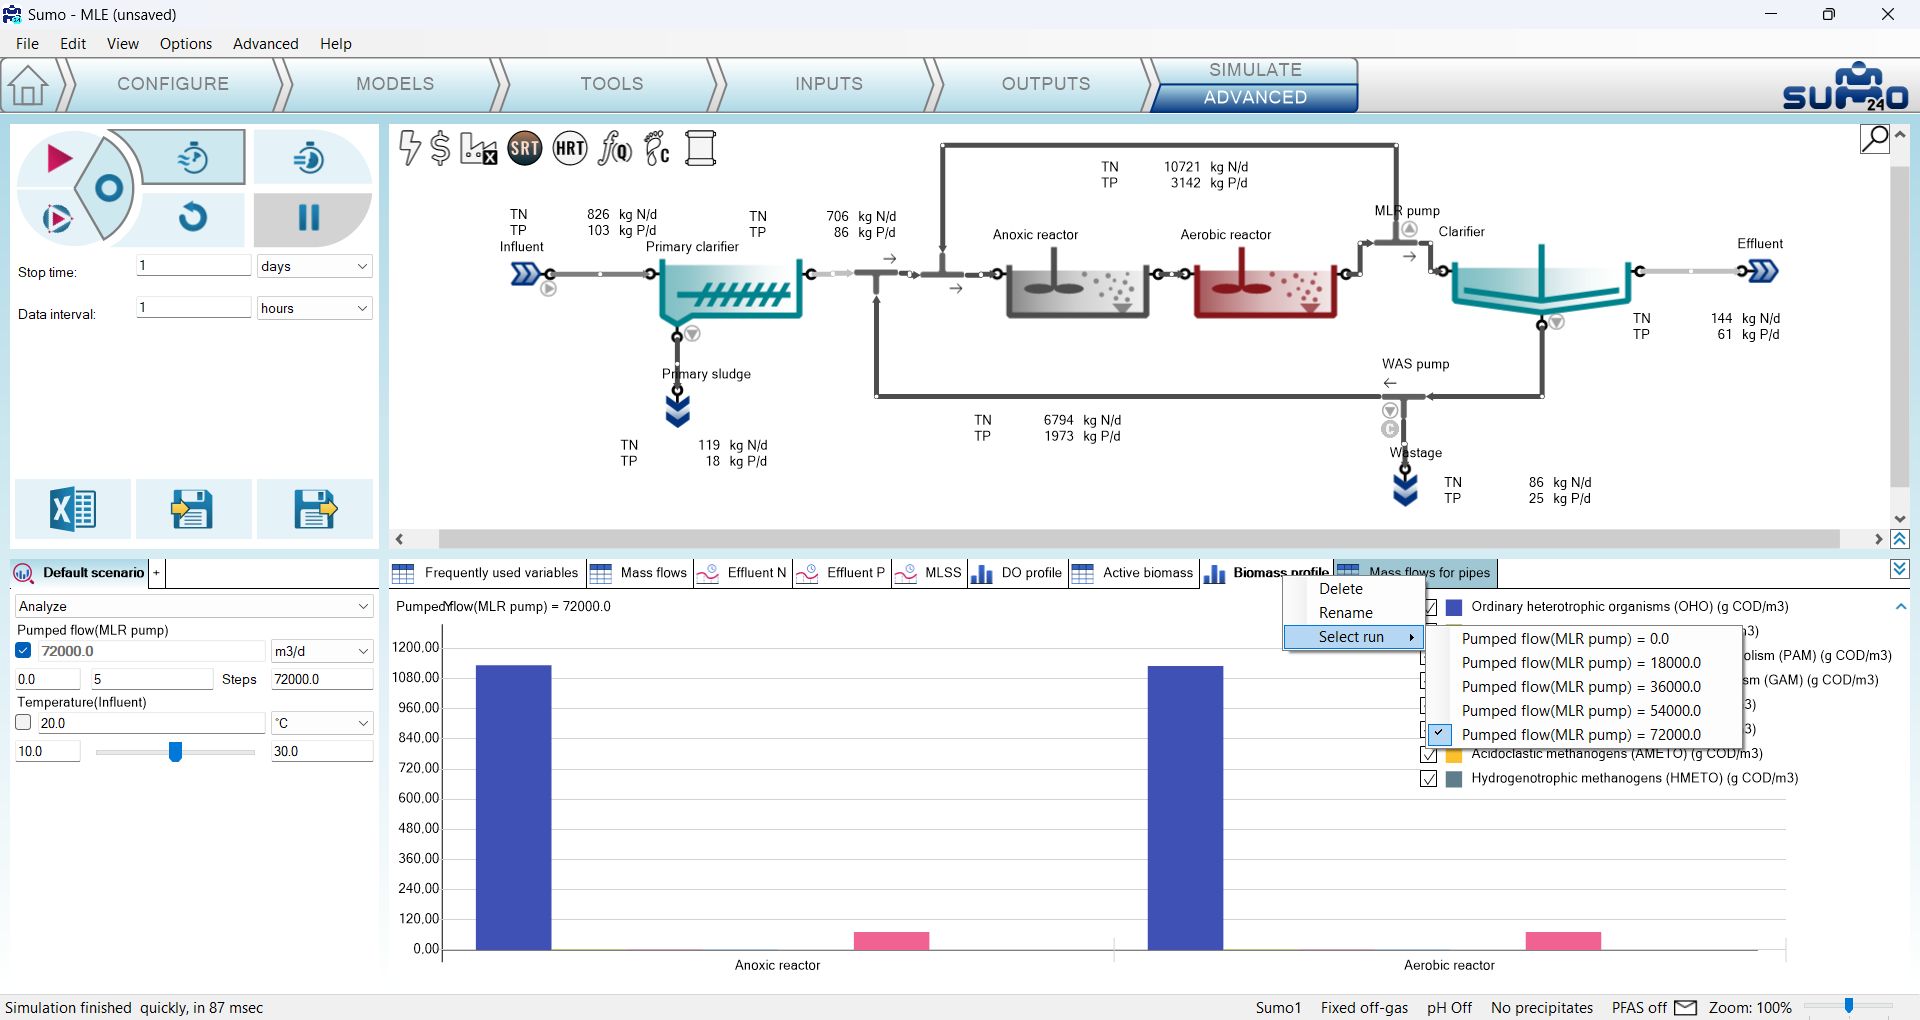Switch to the DO profile tab
This screenshot has width=1920, height=1020.
coord(1017,573)
